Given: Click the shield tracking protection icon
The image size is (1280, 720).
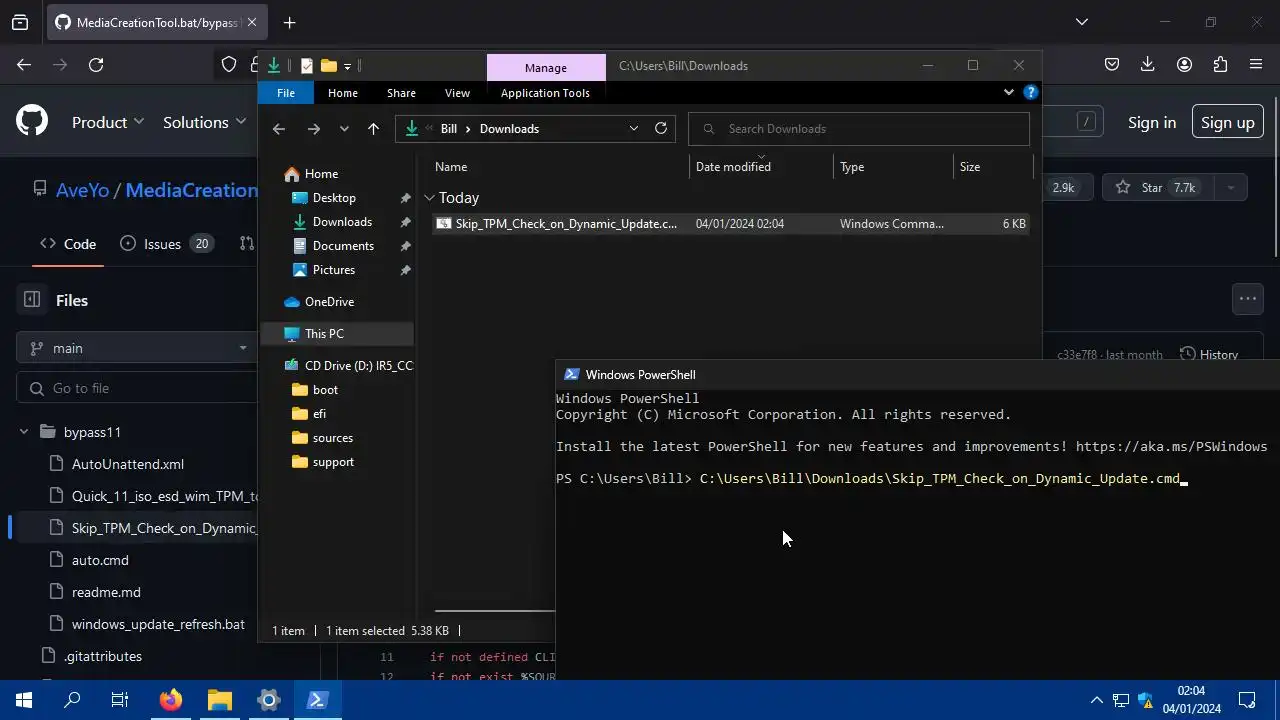Looking at the screenshot, I should tap(229, 65).
